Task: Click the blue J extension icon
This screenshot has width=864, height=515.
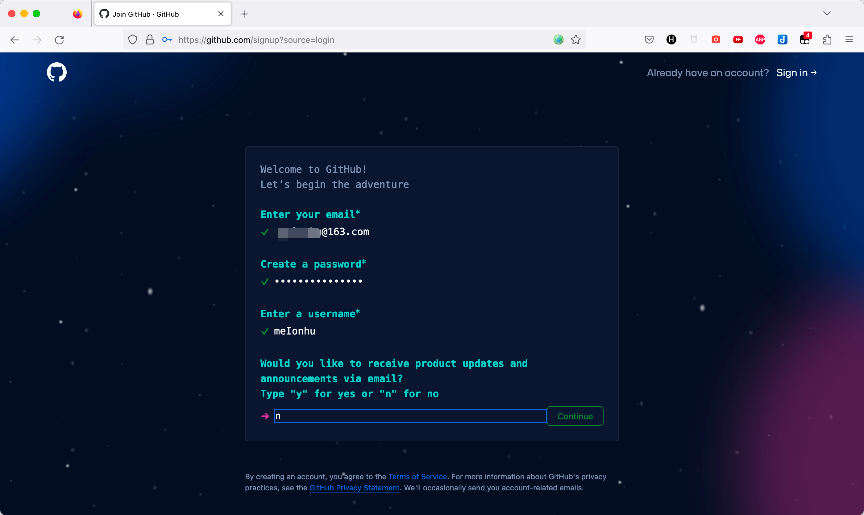Action: click(x=782, y=40)
